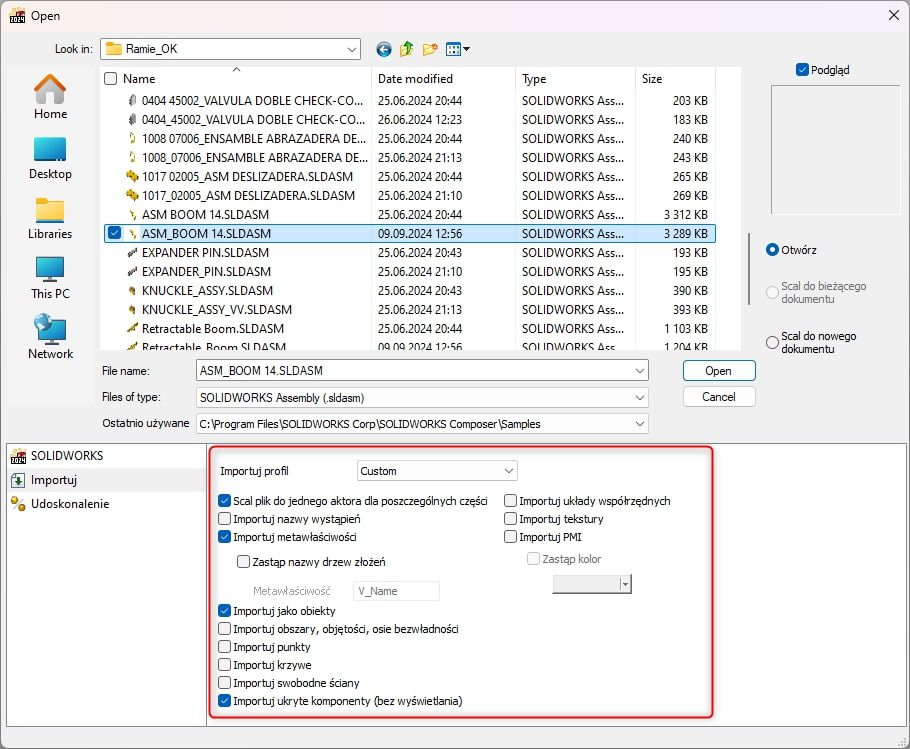Enable Importuj nazwy wystąpień

[x=225, y=519]
